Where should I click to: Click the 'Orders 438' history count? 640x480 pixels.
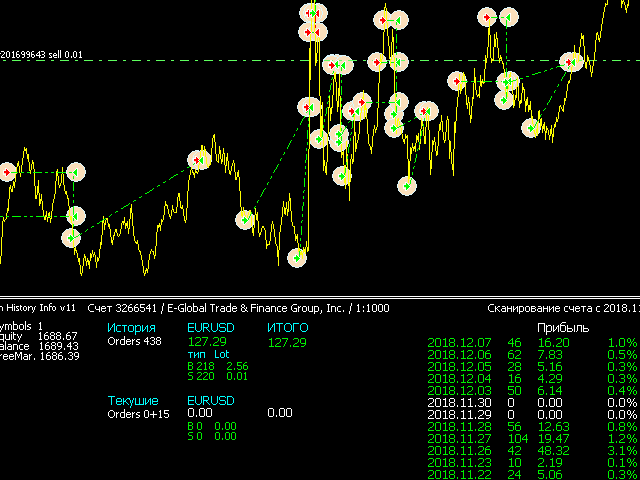pyautogui.click(x=134, y=341)
